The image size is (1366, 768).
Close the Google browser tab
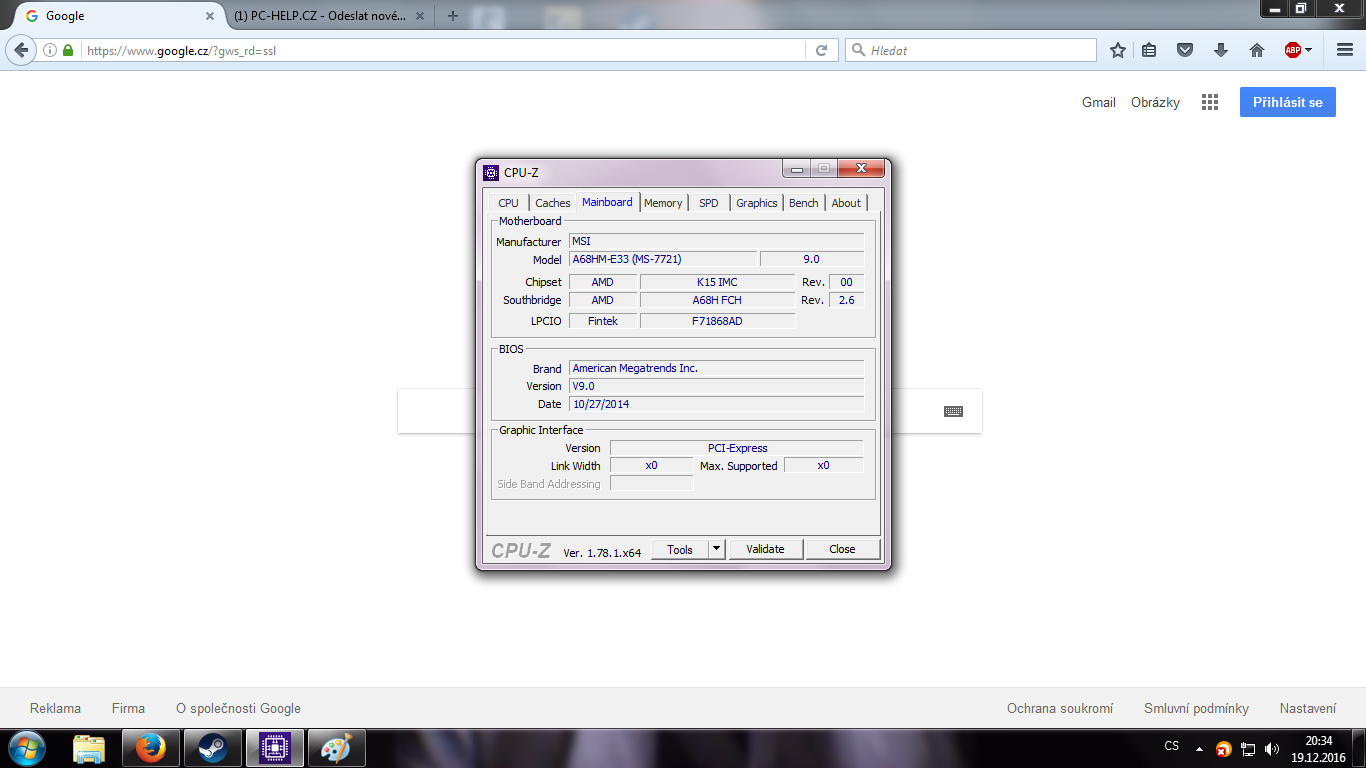click(209, 16)
